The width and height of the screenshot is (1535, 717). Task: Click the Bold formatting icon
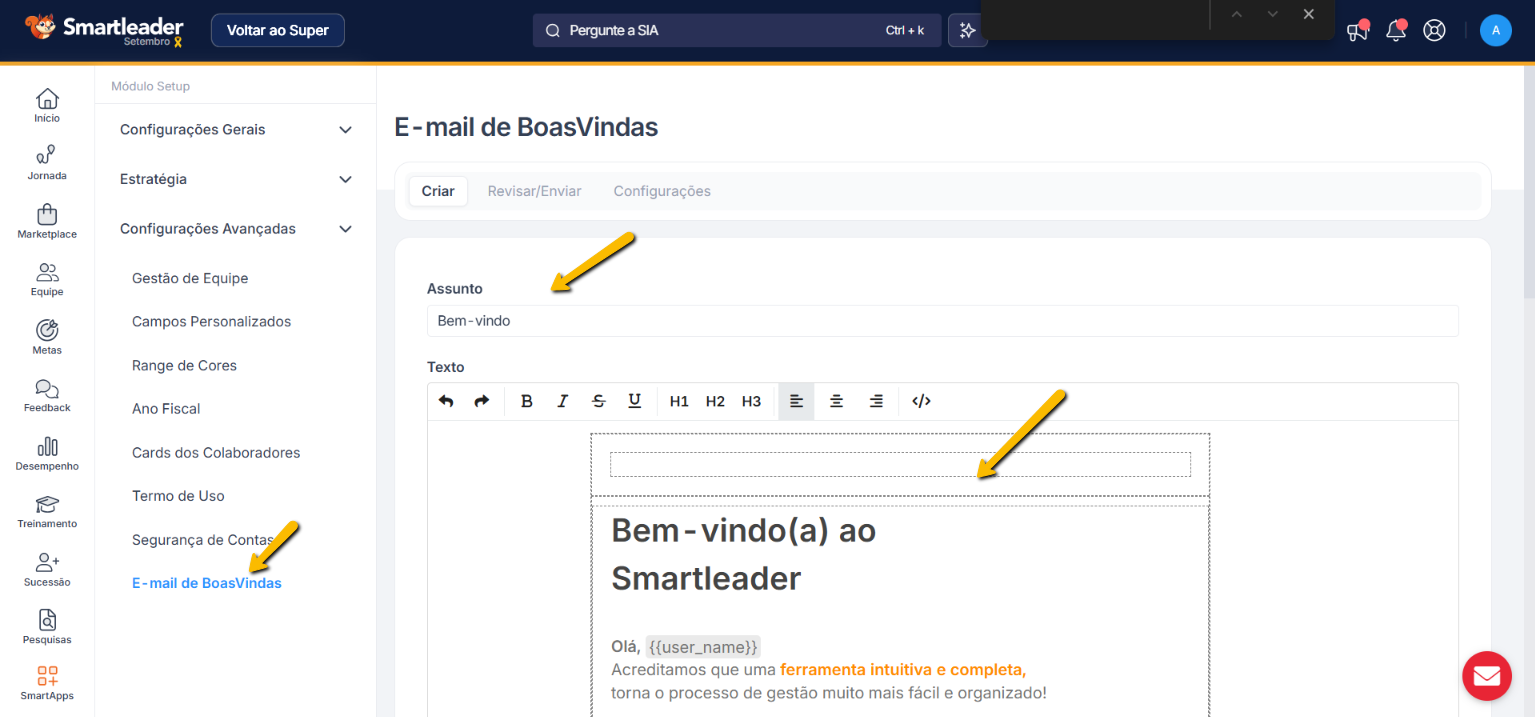point(527,401)
